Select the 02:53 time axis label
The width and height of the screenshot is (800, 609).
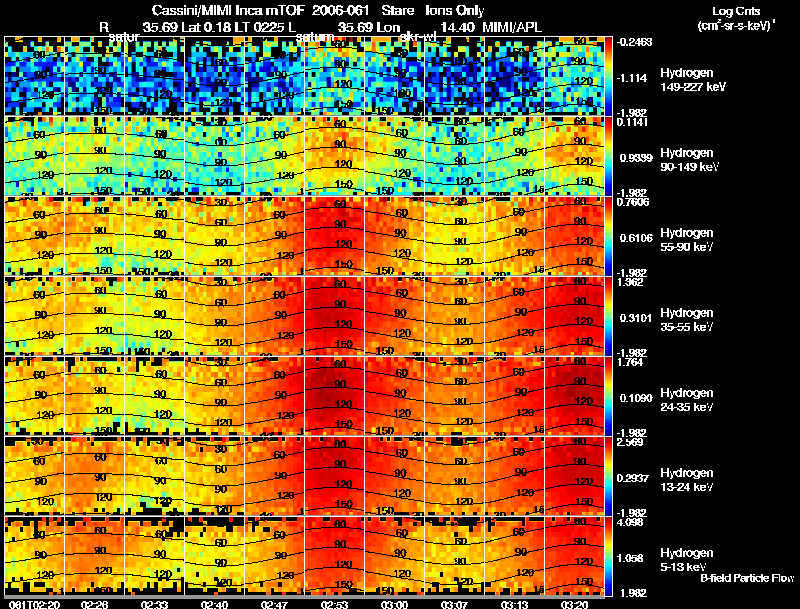tap(334, 603)
